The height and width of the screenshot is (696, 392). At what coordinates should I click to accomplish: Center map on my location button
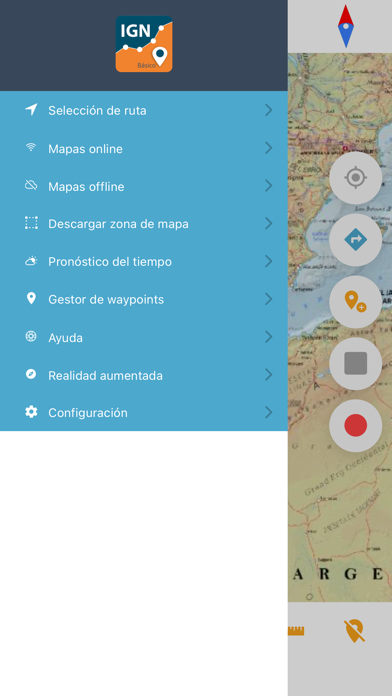pos(356,178)
